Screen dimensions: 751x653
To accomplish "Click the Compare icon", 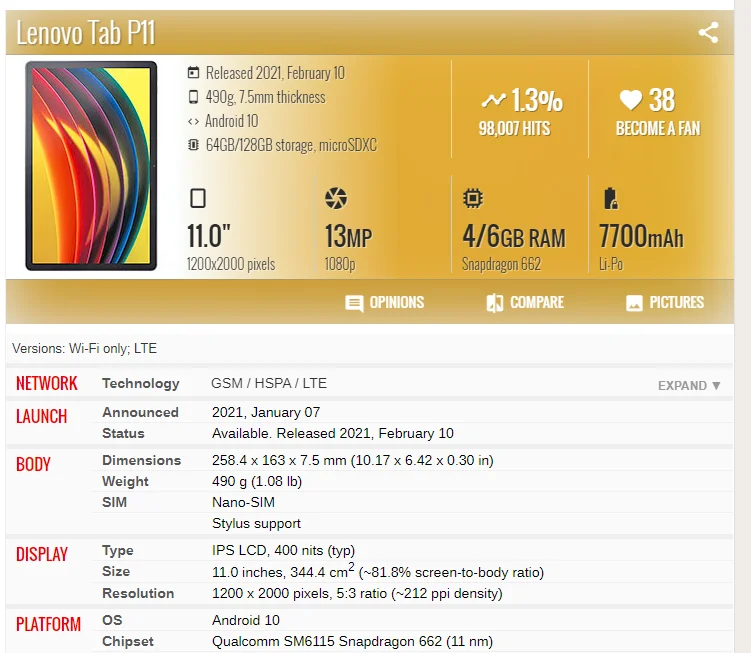I will pos(494,303).
